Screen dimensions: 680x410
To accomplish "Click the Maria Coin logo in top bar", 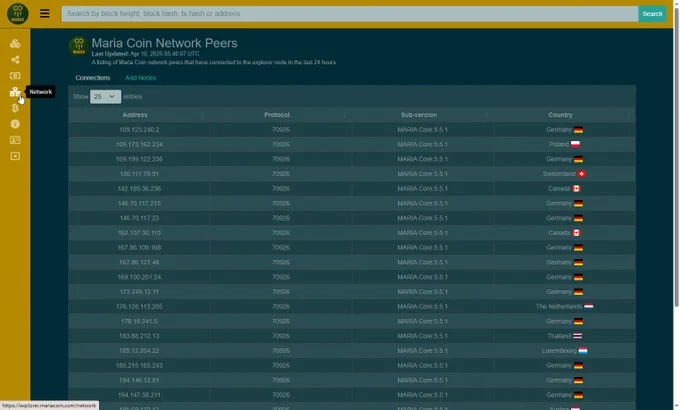I will [18, 13].
